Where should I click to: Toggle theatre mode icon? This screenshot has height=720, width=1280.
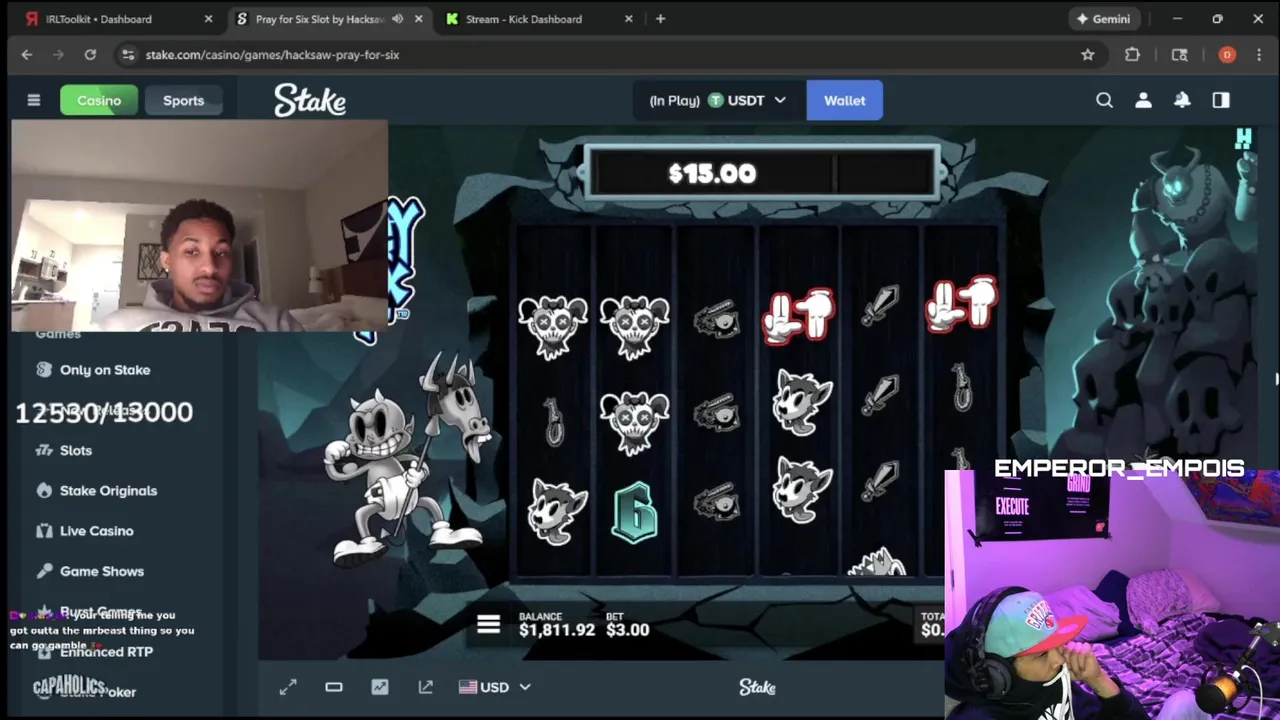pyautogui.click(x=334, y=687)
